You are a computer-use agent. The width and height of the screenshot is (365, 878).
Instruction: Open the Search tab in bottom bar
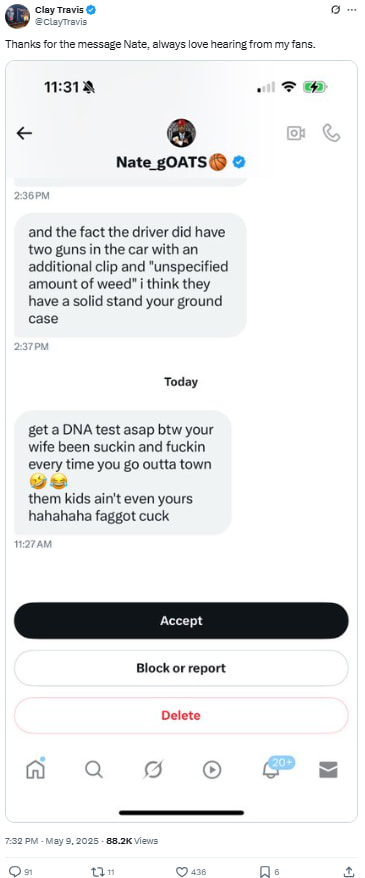[94, 769]
